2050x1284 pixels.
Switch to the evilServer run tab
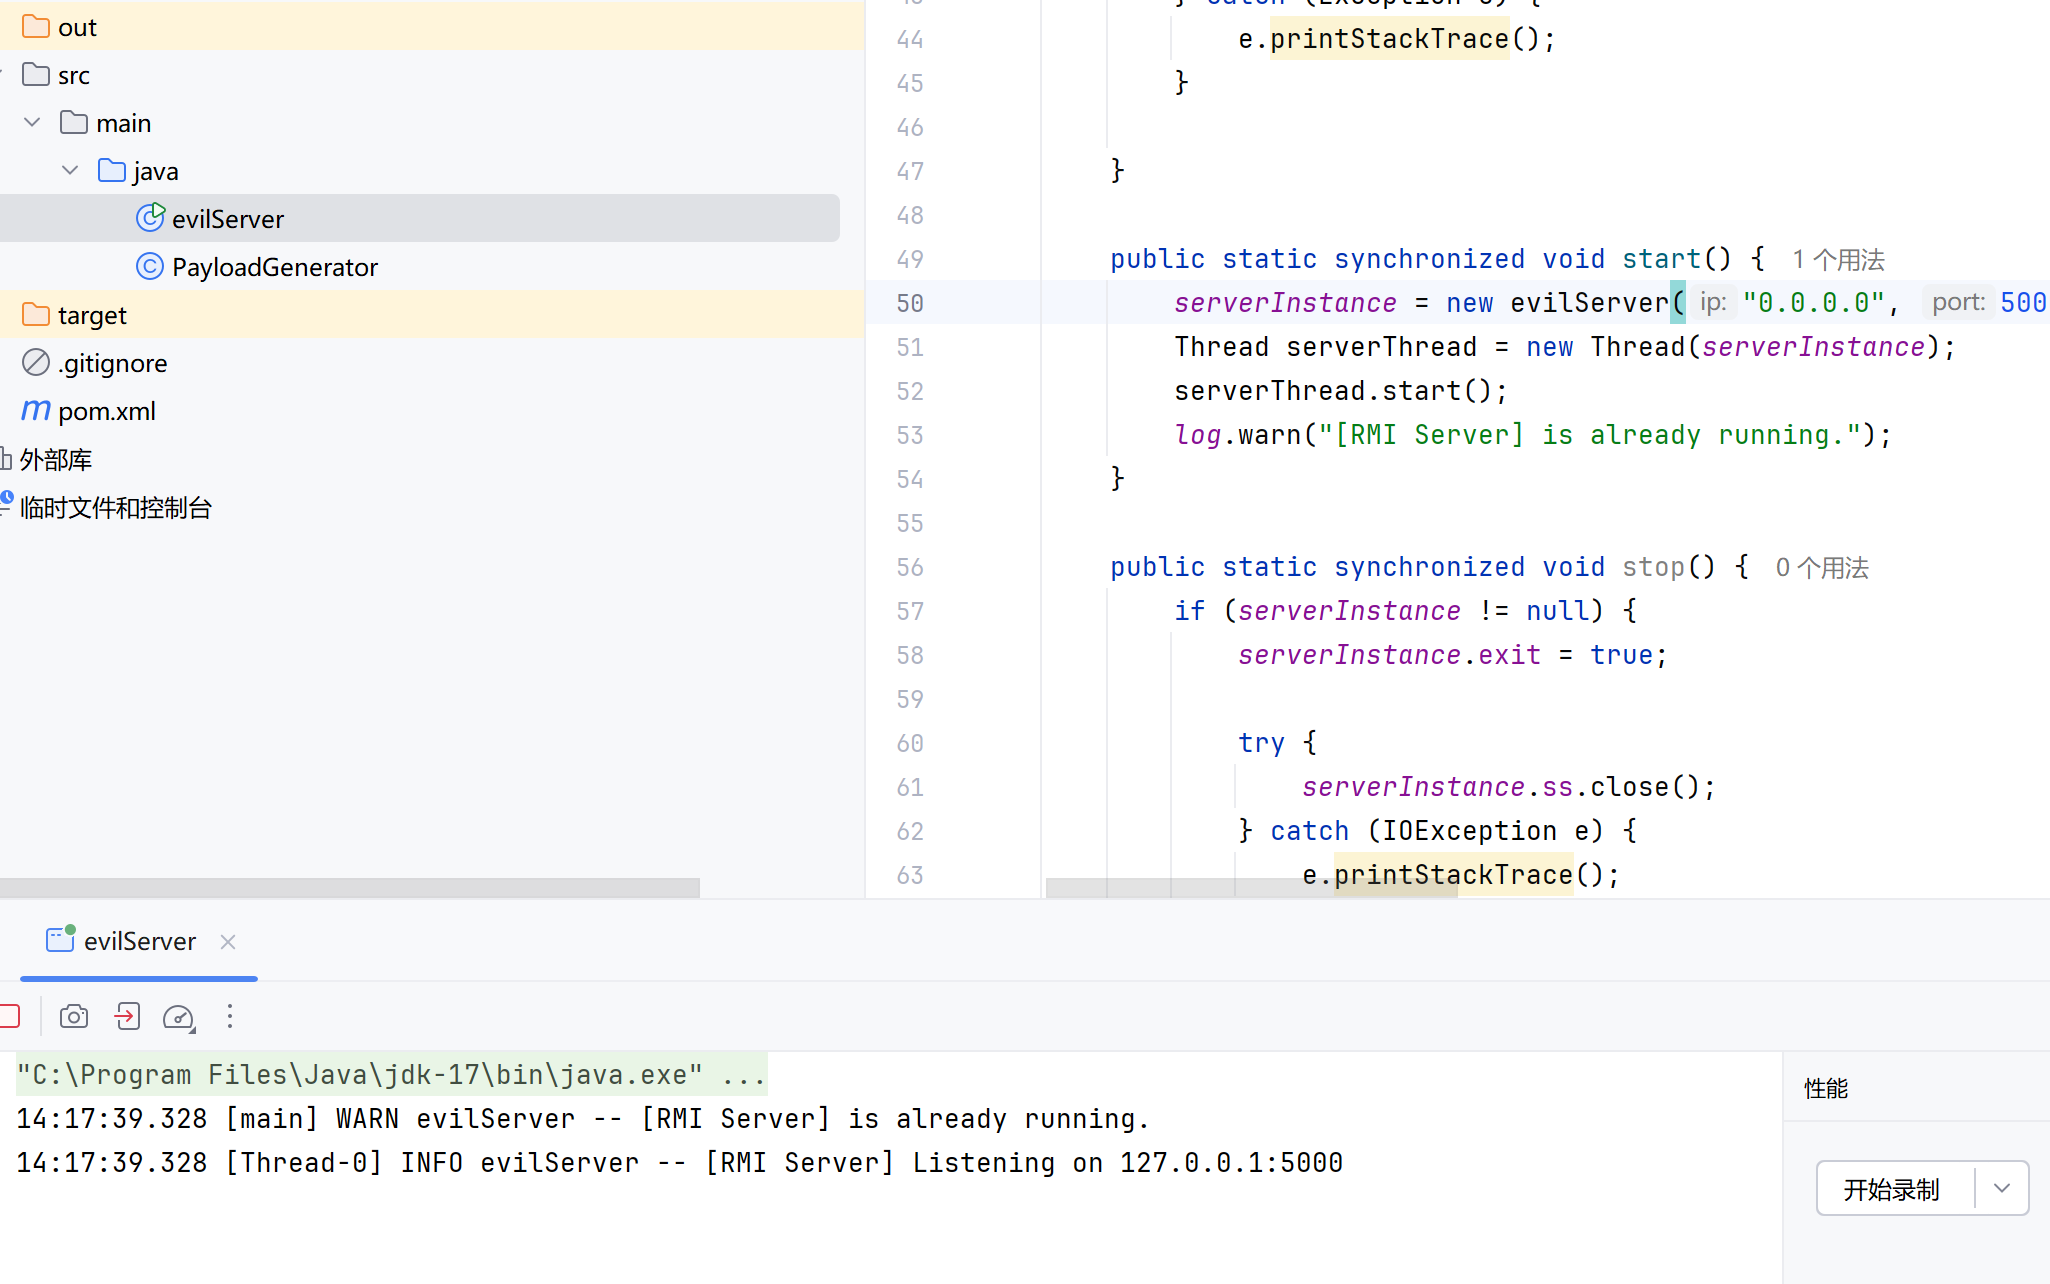coord(139,941)
